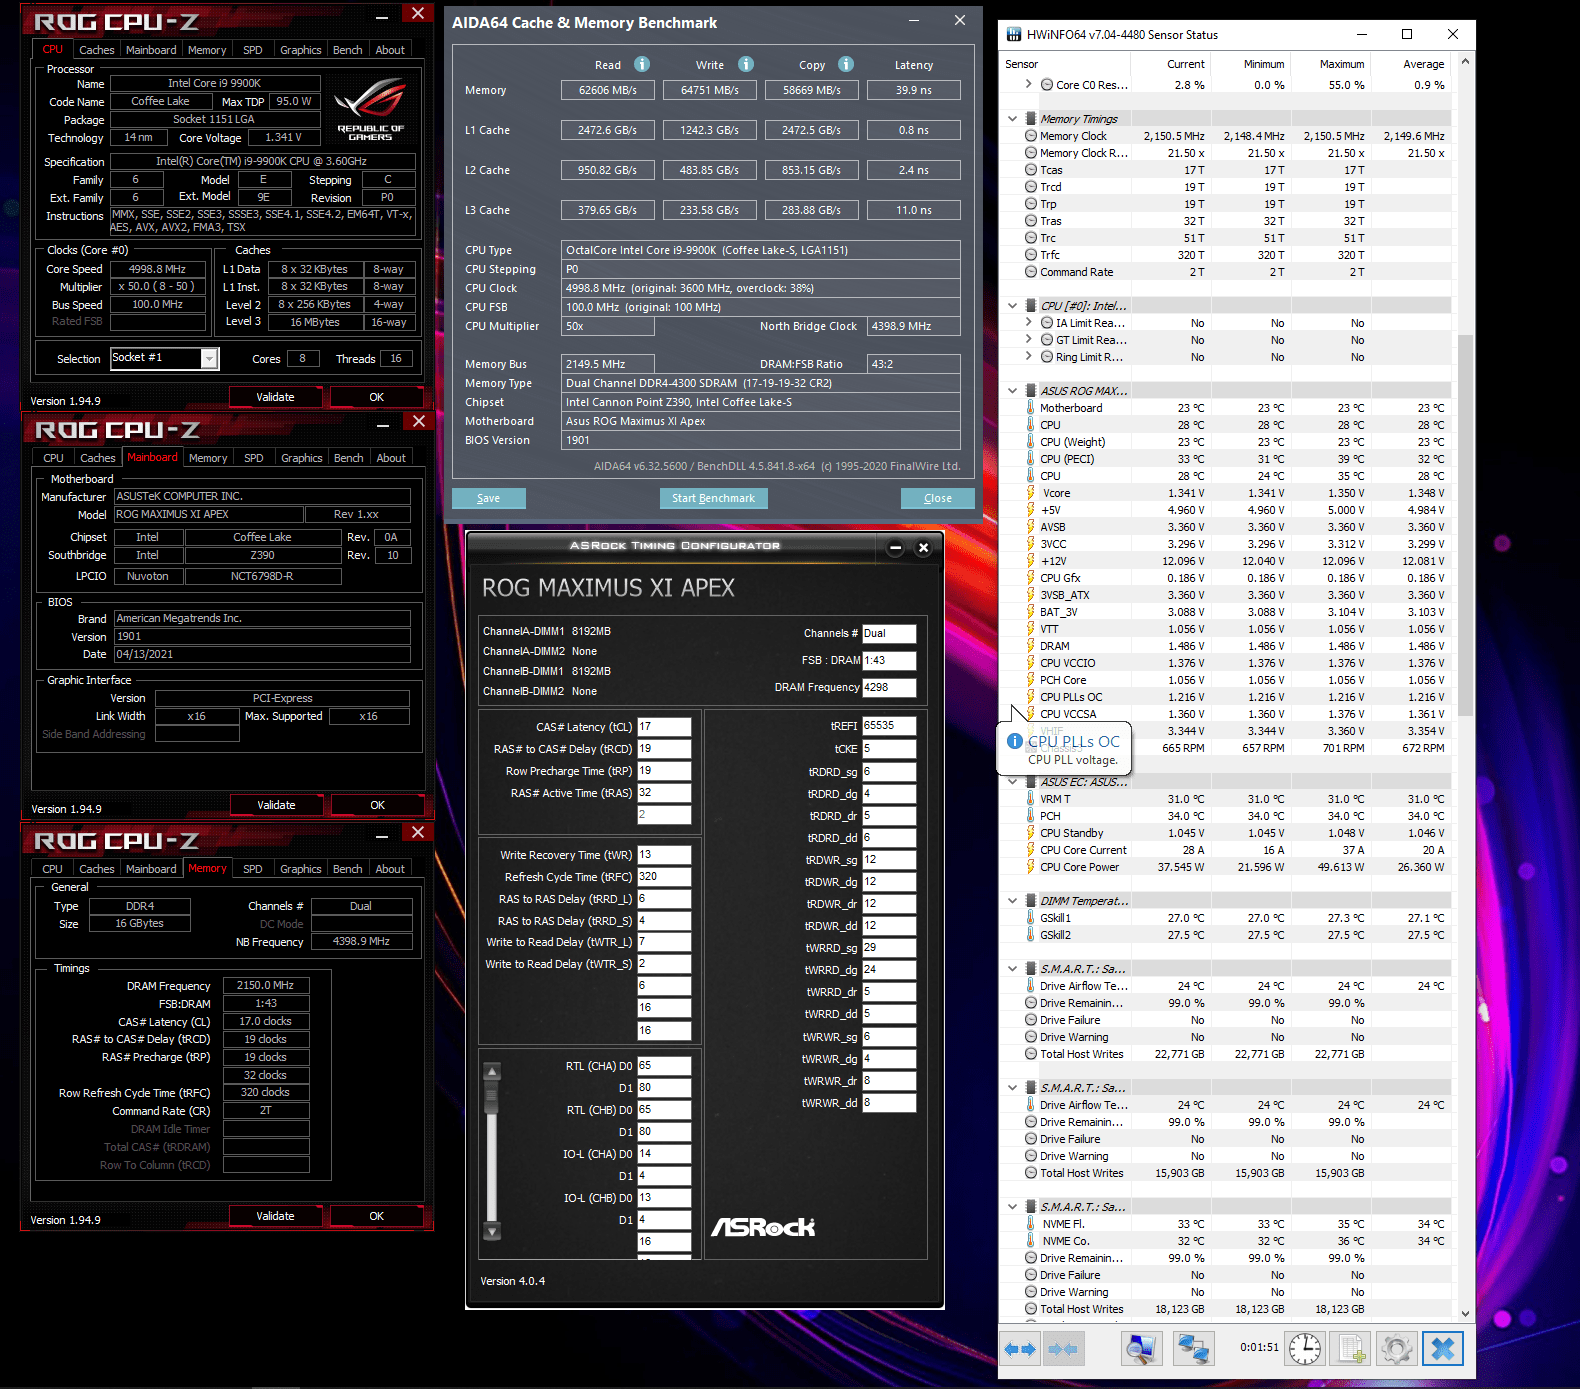
Task: Reset HWiNFO elapsed time clock icon
Action: tap(1304, 1349)
